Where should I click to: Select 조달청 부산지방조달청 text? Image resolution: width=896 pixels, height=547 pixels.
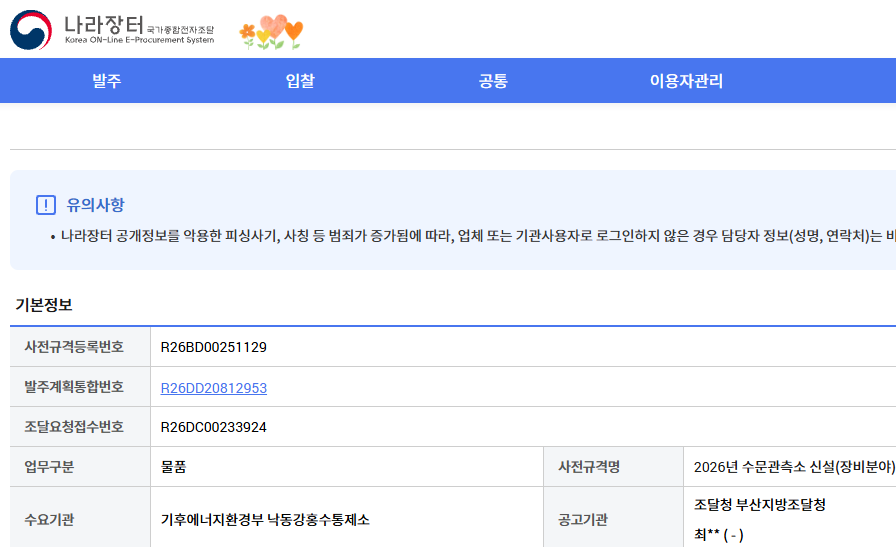pos(760,505)
